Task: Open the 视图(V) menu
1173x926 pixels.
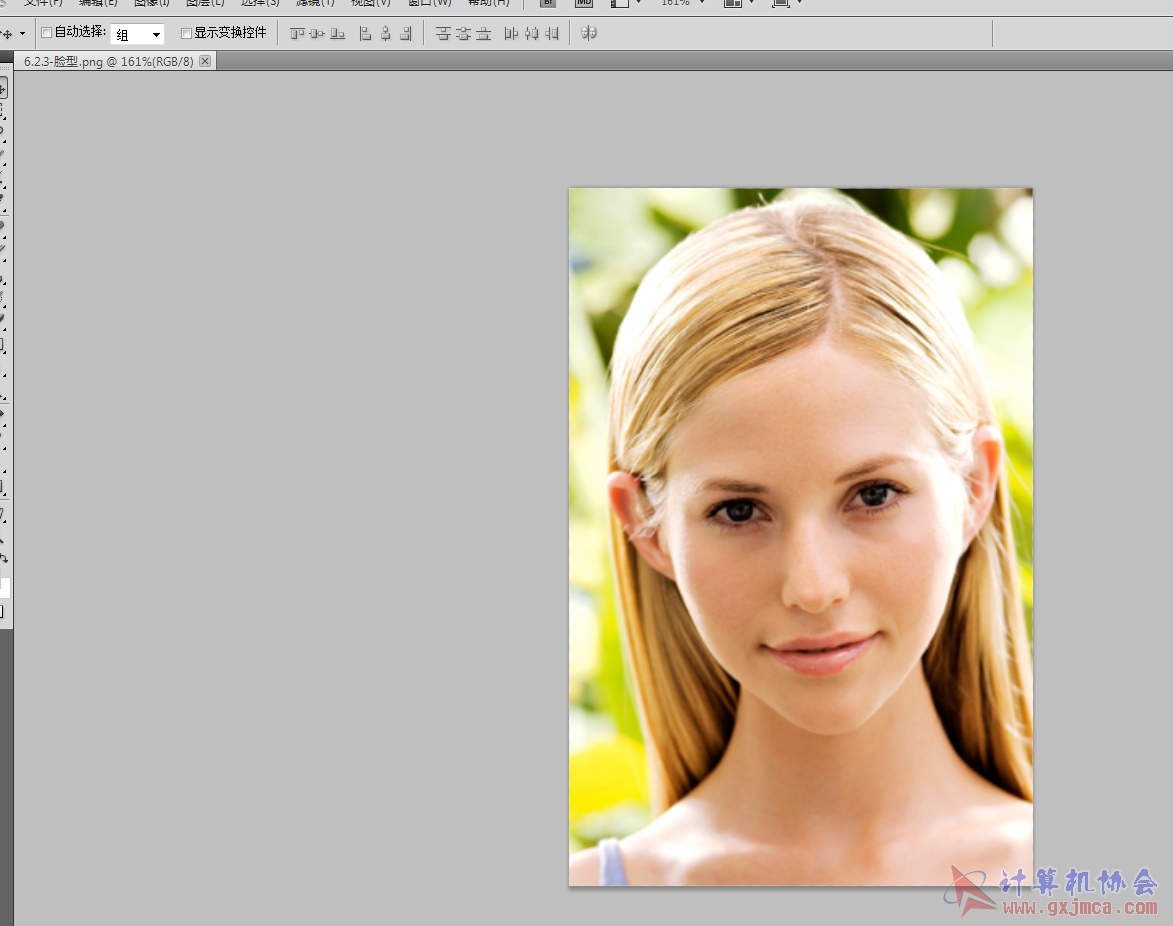Action: point(371,3)
